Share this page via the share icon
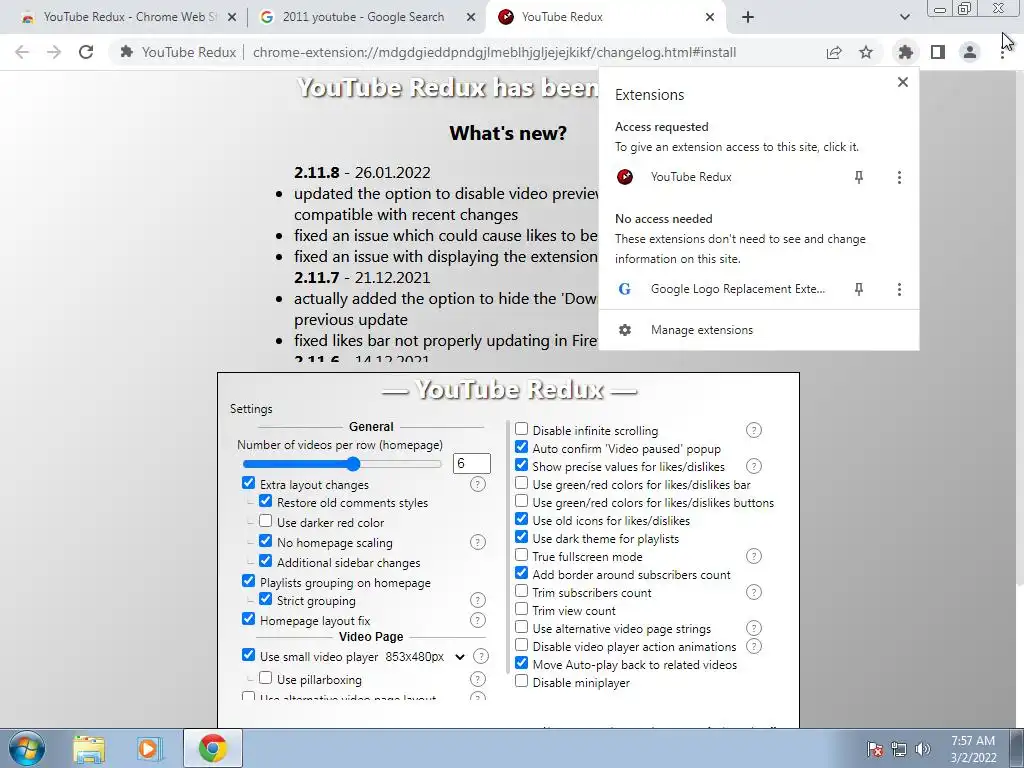The height and width of the screenshot is (768, 1024). click(833, 52)
